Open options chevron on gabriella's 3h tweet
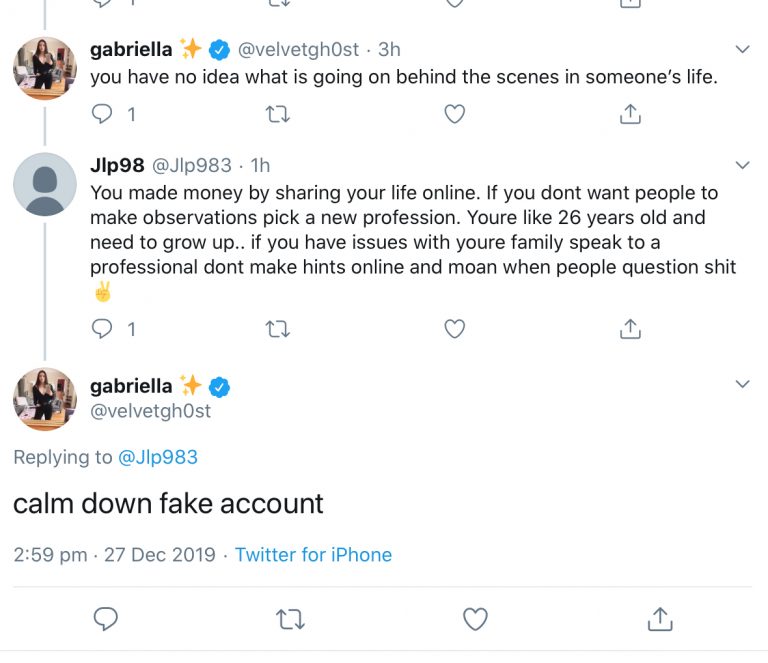The width and height of the screenshot is (768, 663). point(743,49)
